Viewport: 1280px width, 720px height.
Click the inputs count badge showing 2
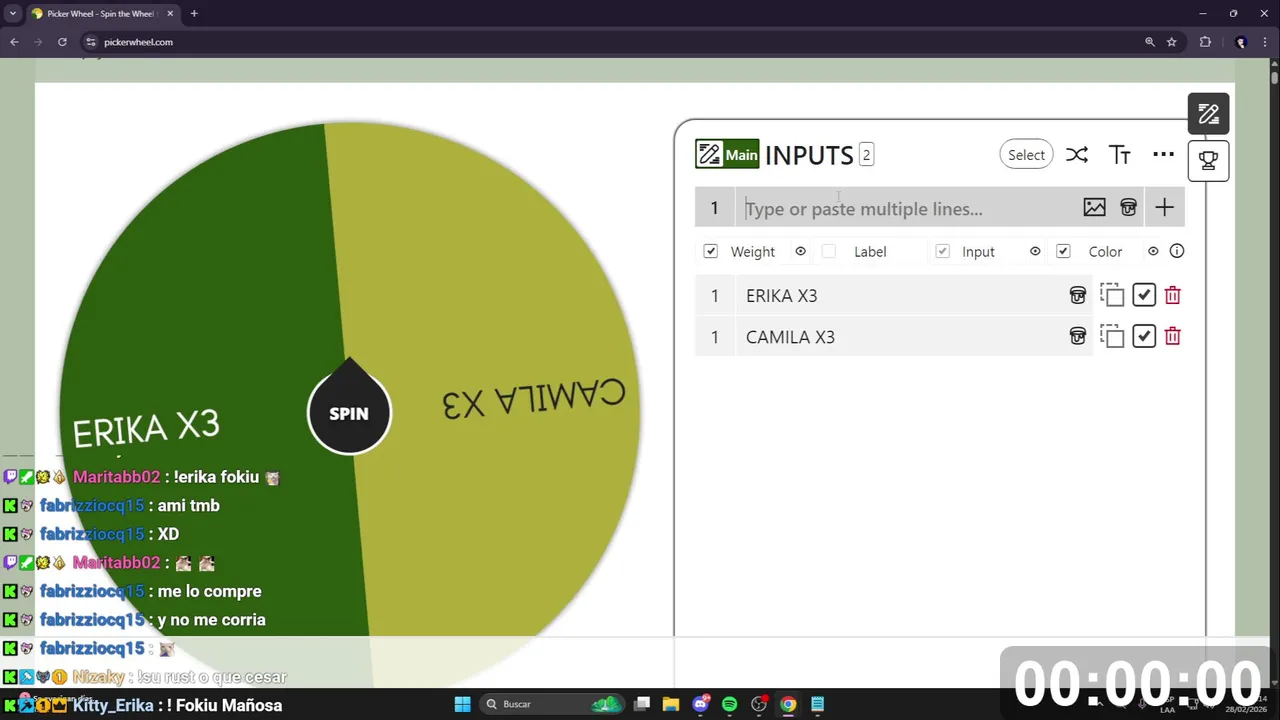click(866, 155)
